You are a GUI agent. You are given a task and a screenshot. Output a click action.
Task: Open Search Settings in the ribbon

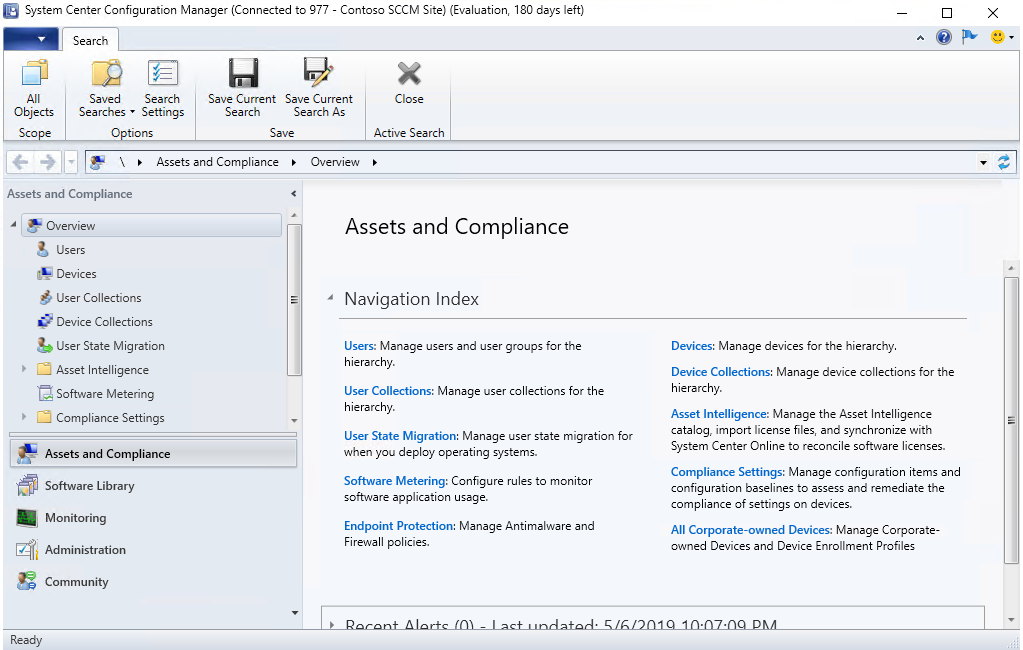(162, 89)
